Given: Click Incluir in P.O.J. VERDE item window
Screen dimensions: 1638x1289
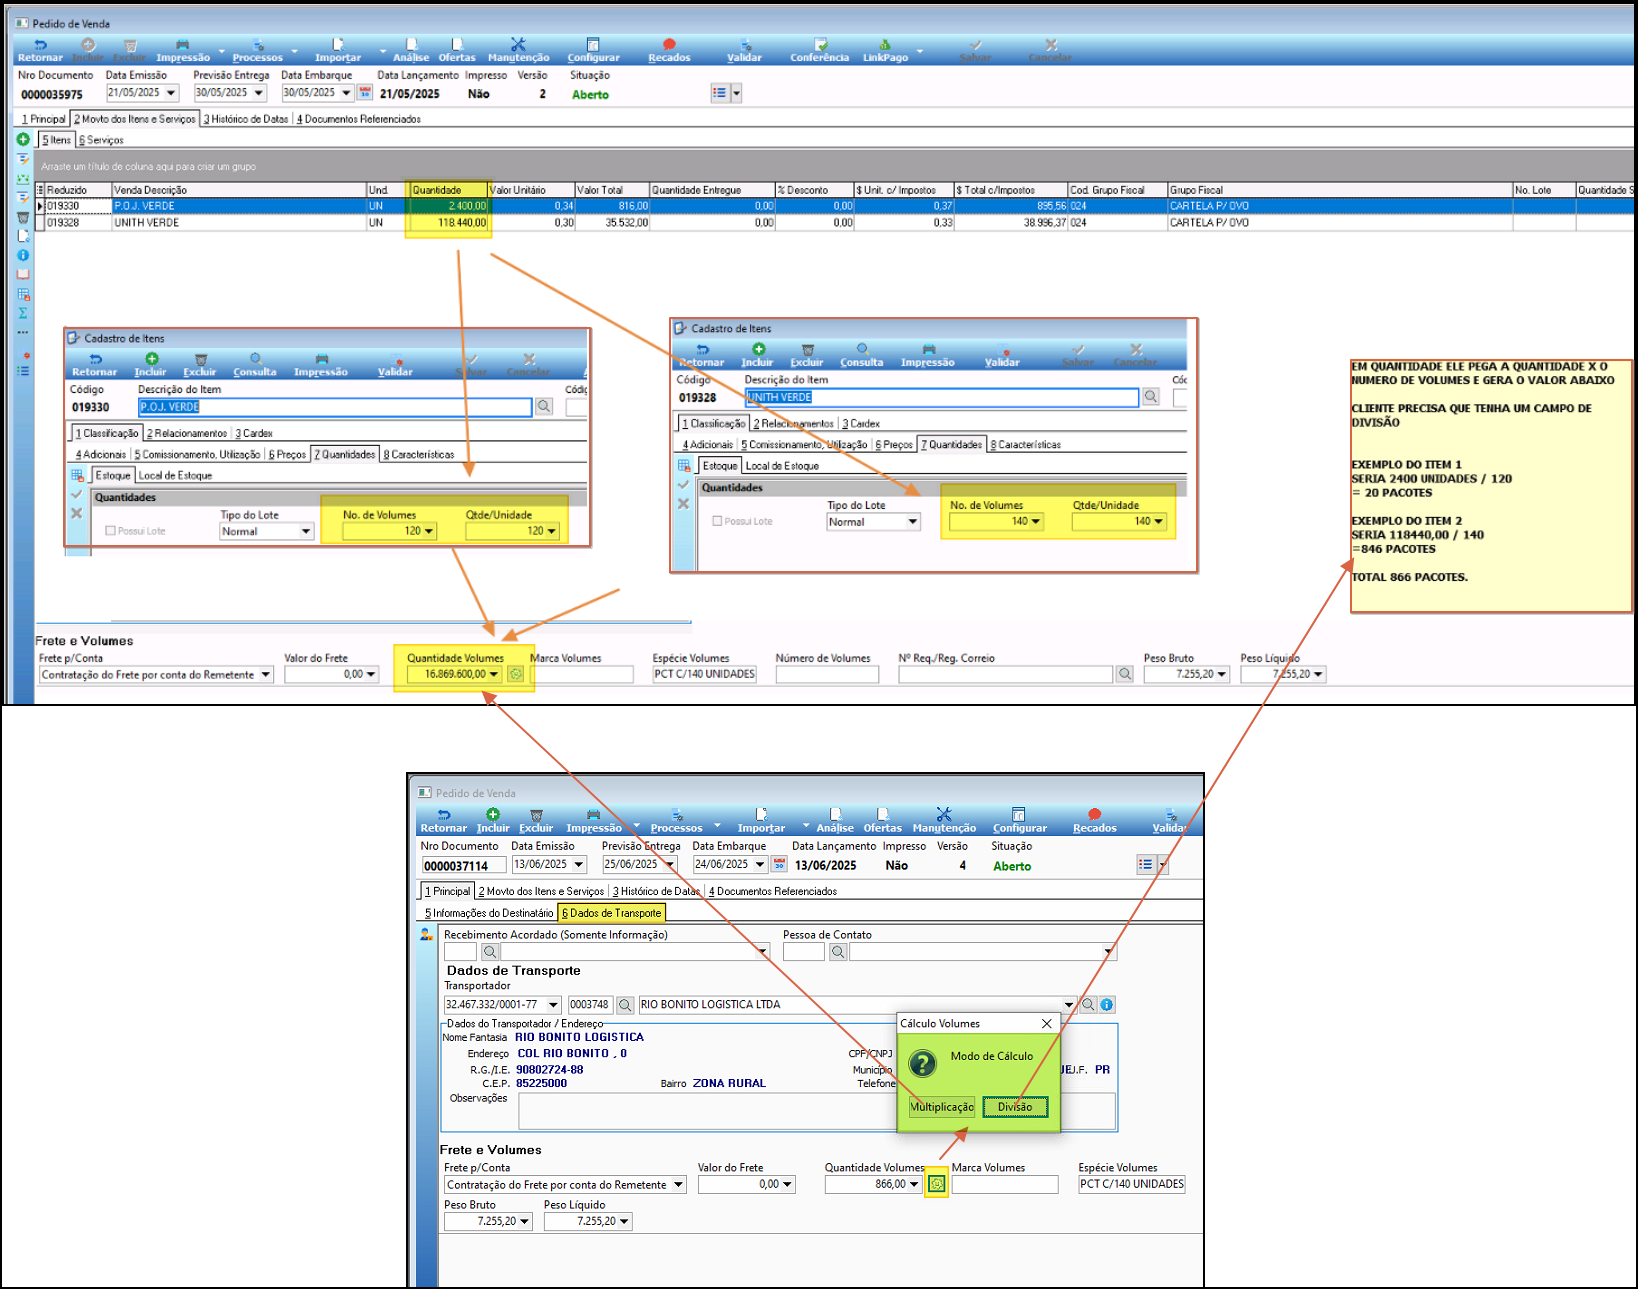Looking at the screenshot, I should pyautogui.click(x=151, y=364).
